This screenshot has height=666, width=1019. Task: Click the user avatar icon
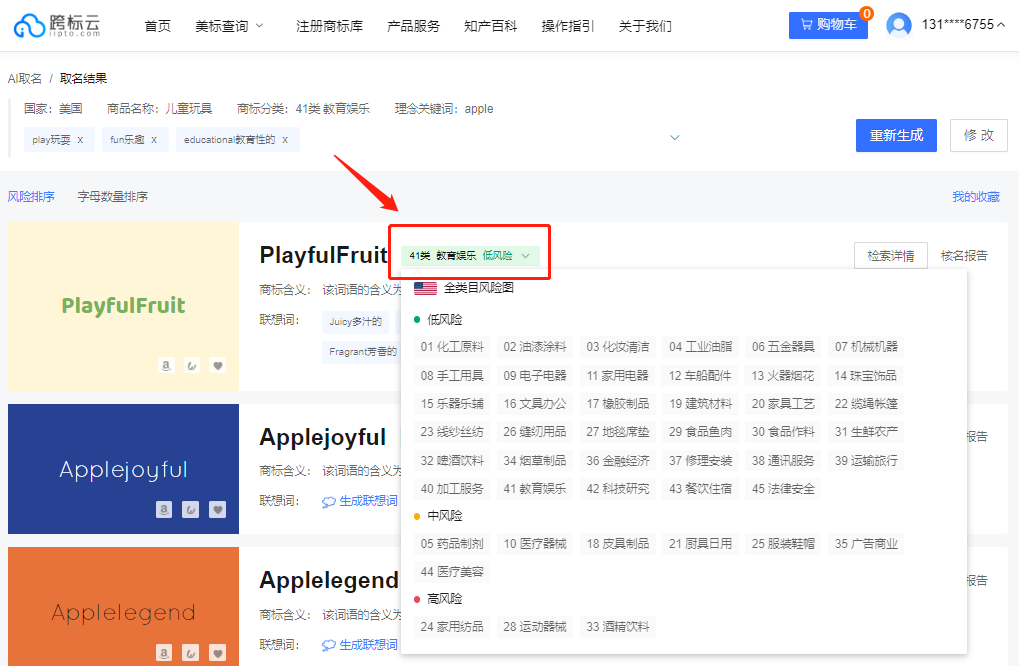(898, 24)
